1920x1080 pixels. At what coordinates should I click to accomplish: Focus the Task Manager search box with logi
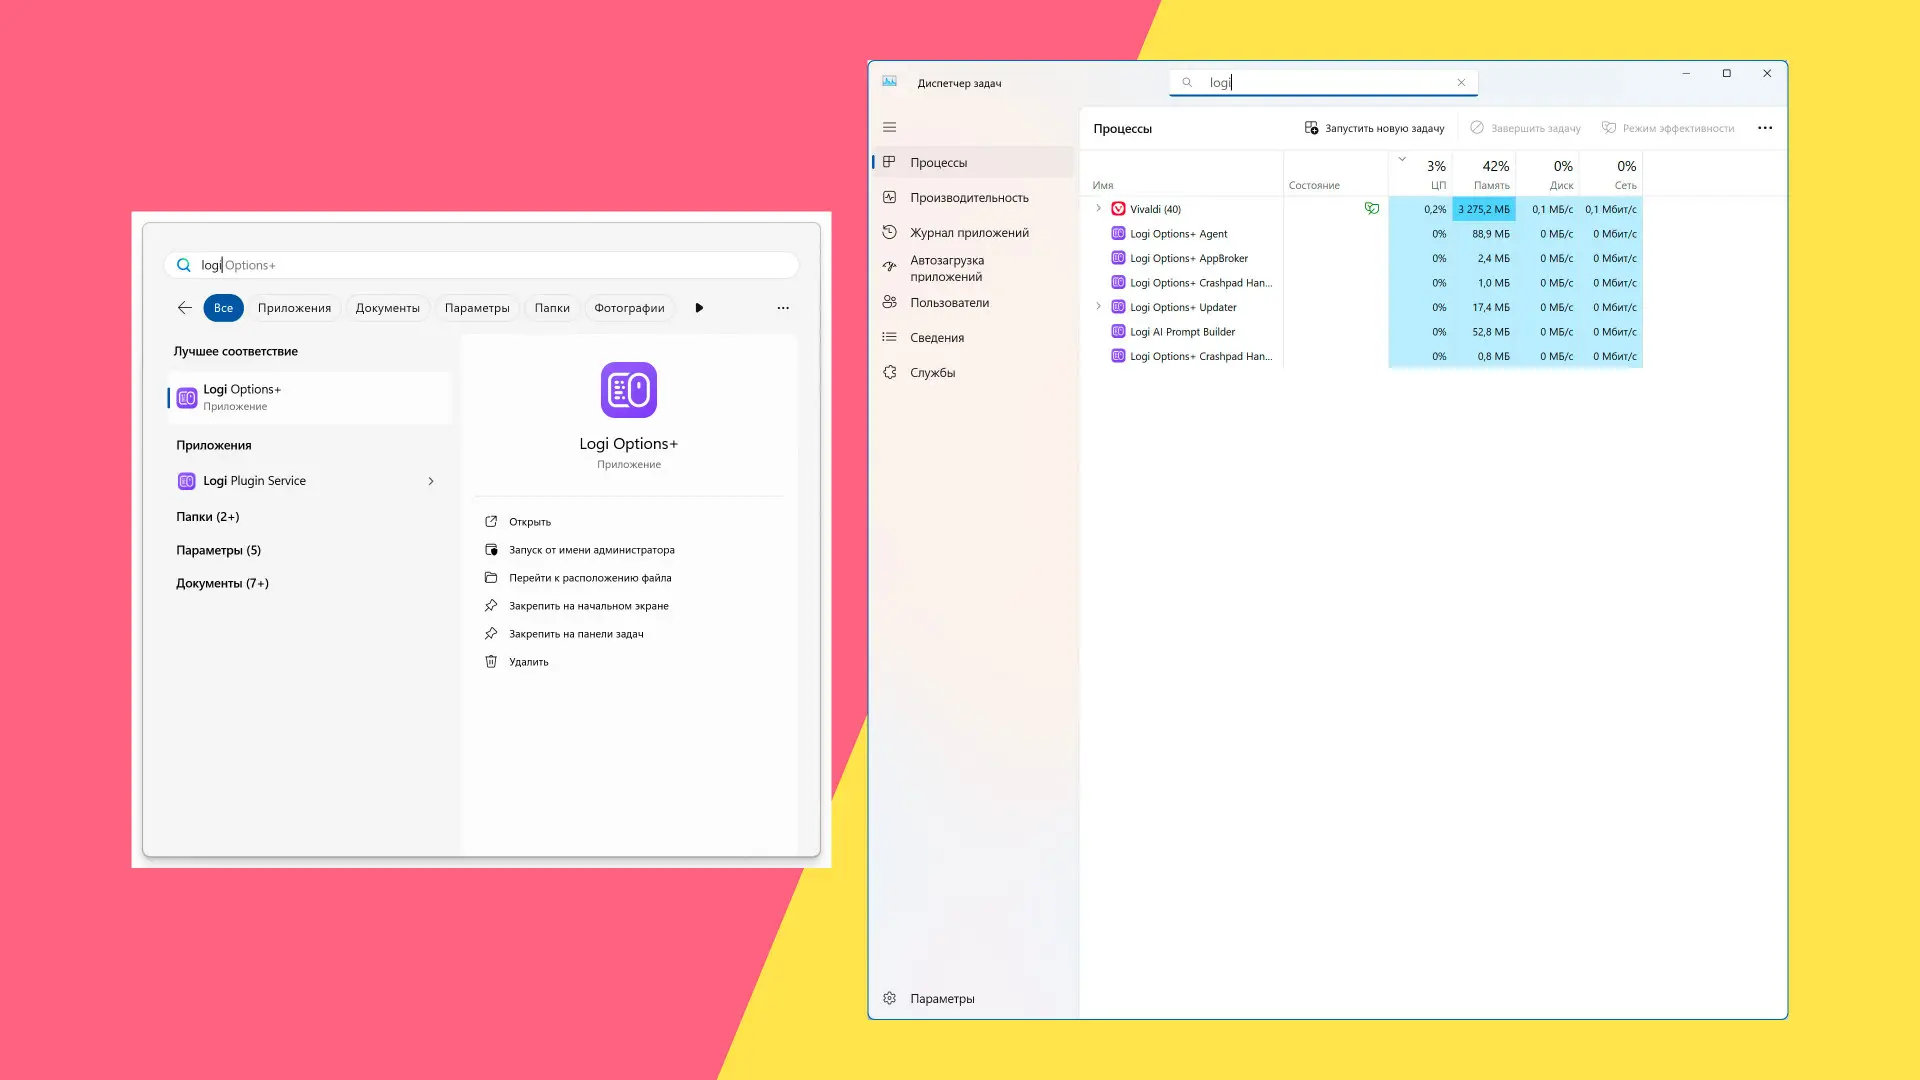tap(1323, 83)
